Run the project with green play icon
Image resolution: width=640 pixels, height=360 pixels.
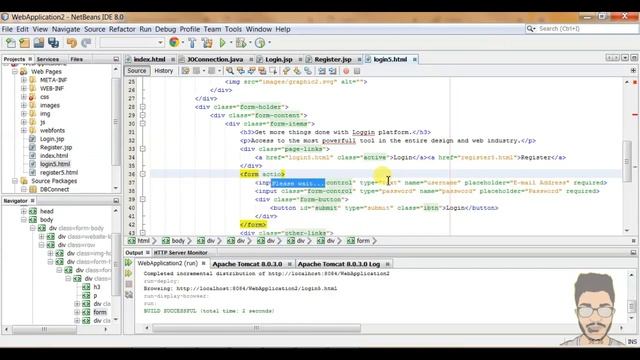[222, 42]
